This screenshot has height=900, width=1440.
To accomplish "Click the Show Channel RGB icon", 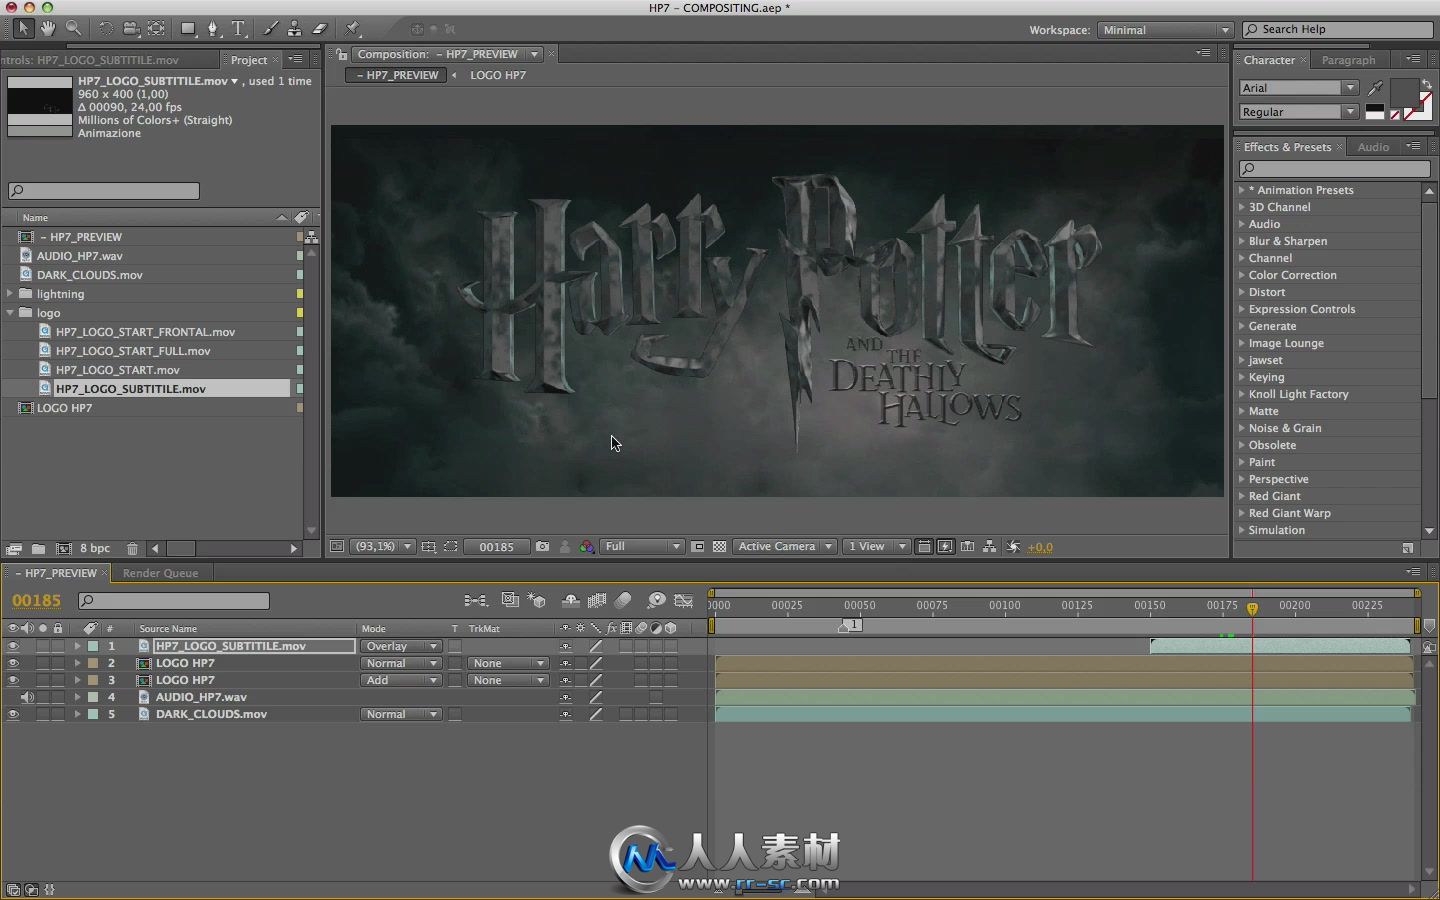I will coord(587,547).
